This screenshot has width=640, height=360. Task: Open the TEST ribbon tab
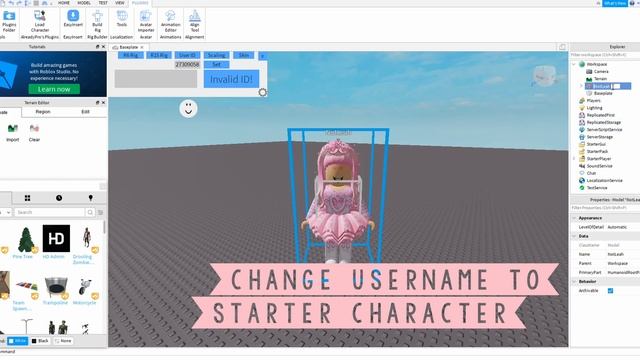(103, 3)
